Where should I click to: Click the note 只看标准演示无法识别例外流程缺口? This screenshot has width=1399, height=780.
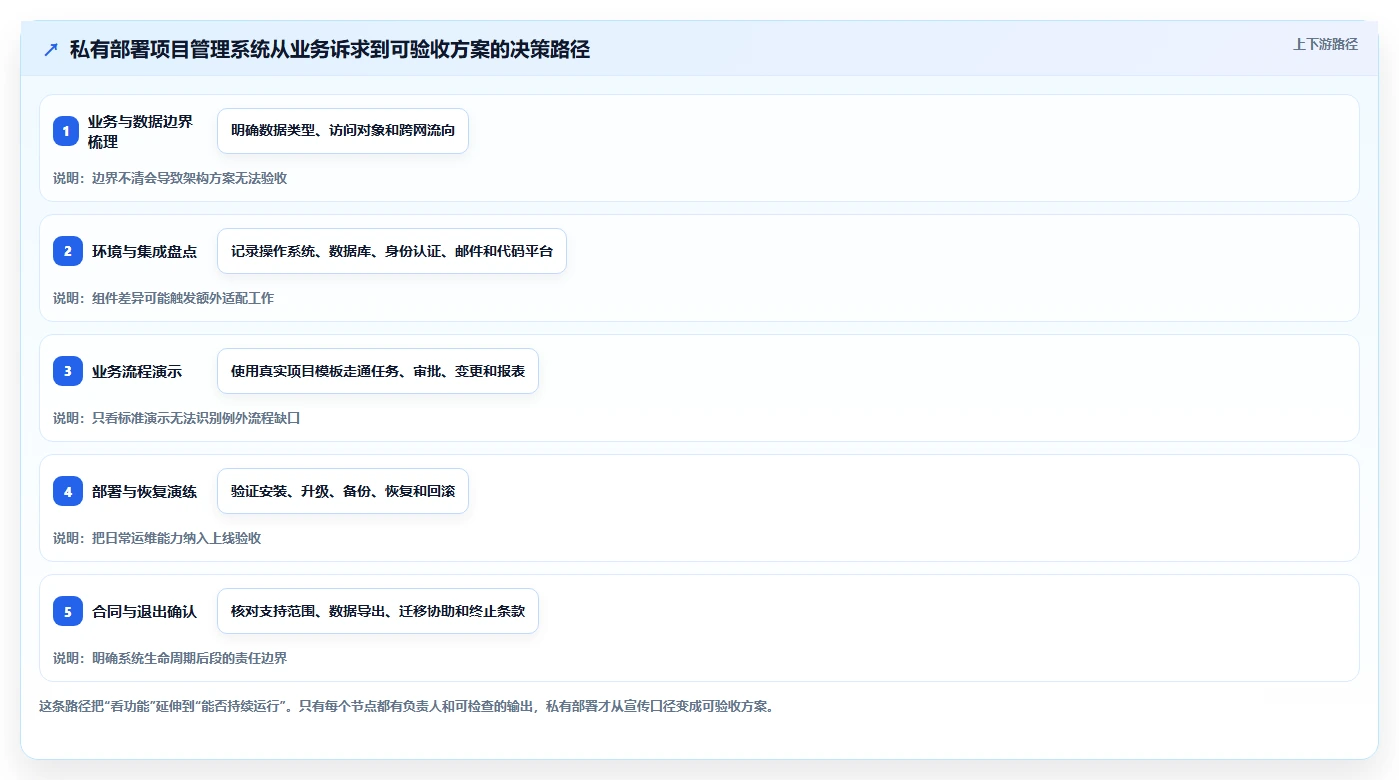[x=177, y=418]
